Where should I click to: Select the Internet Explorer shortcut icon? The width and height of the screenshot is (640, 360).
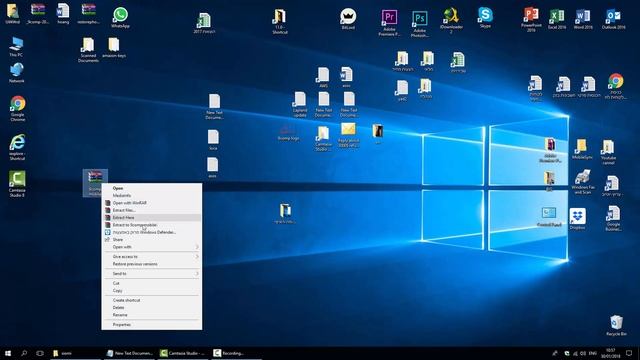17,147
